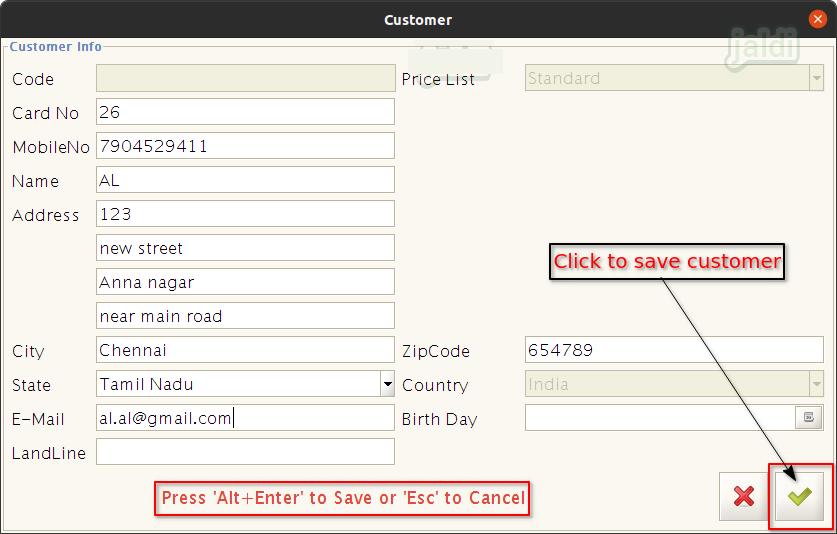Click the 'new street' address line
This screenshot has height=534, width=837.
pos(246,248)
